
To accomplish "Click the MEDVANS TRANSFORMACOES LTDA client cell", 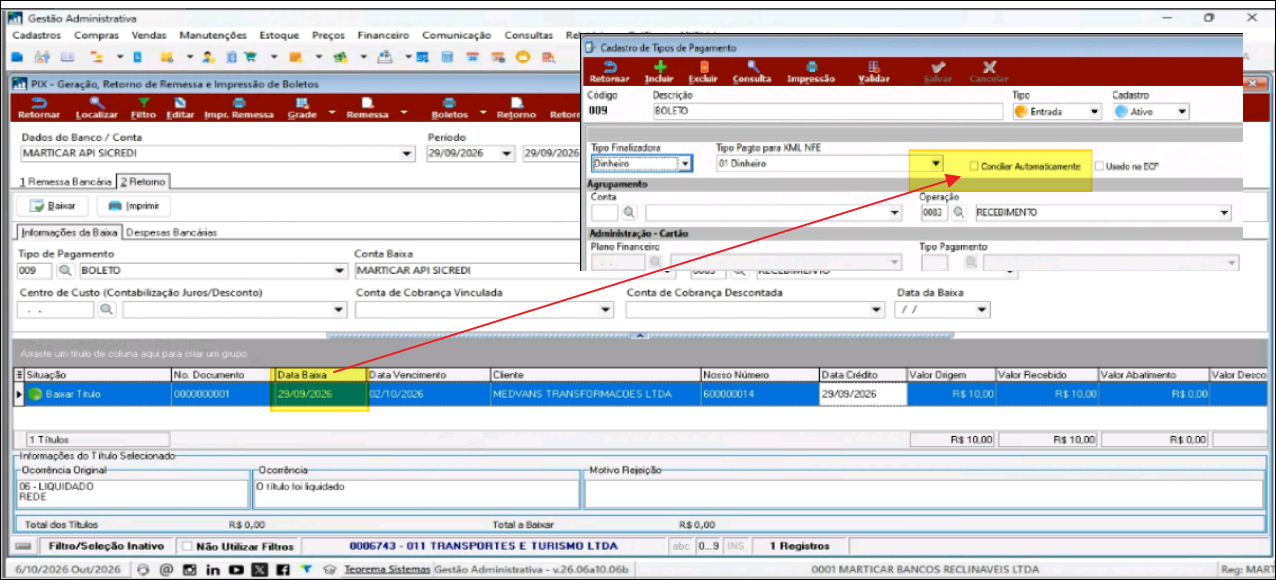I will click(595, 394).
